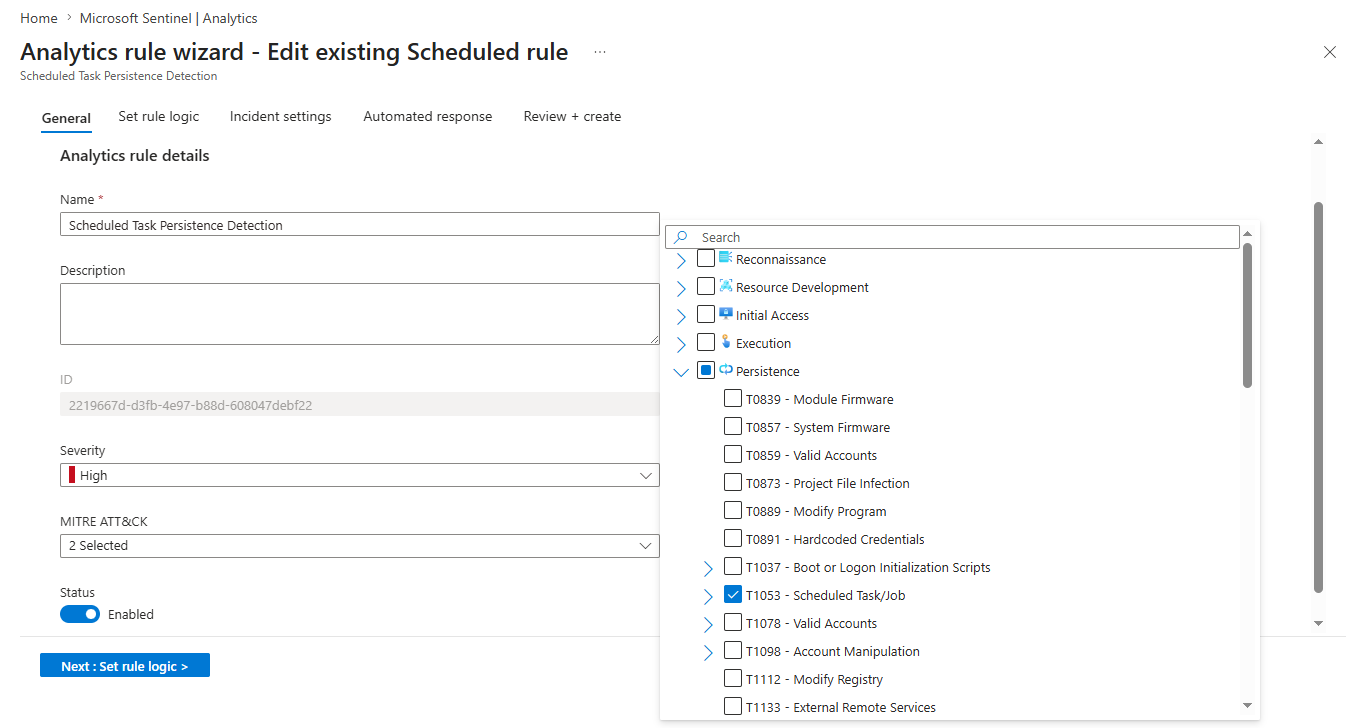Expand T1098 Account Manipulation sub-techniques
The image size is (1366, 728).
(708, 652)
